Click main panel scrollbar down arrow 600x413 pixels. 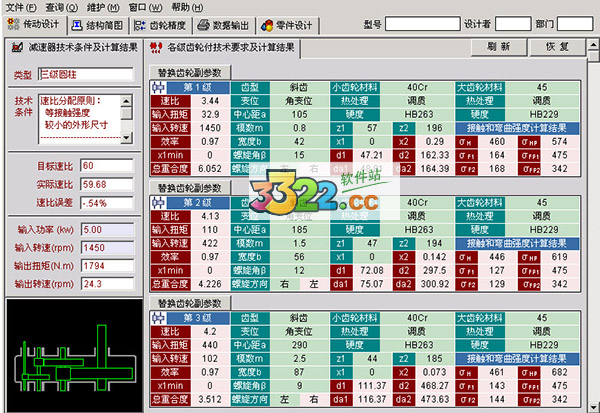coord(593,406)
